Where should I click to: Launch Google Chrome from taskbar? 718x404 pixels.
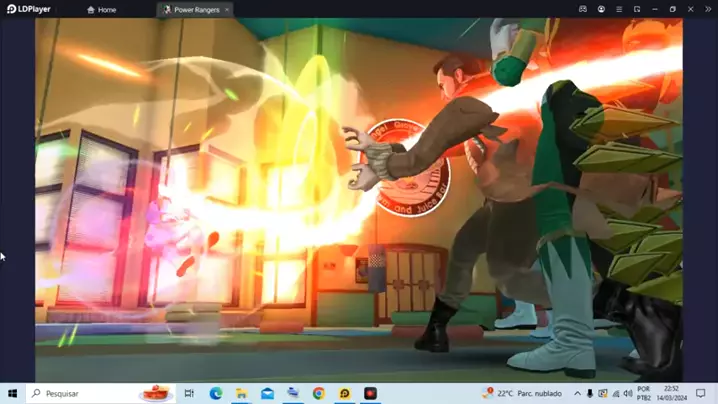[319, 394]
